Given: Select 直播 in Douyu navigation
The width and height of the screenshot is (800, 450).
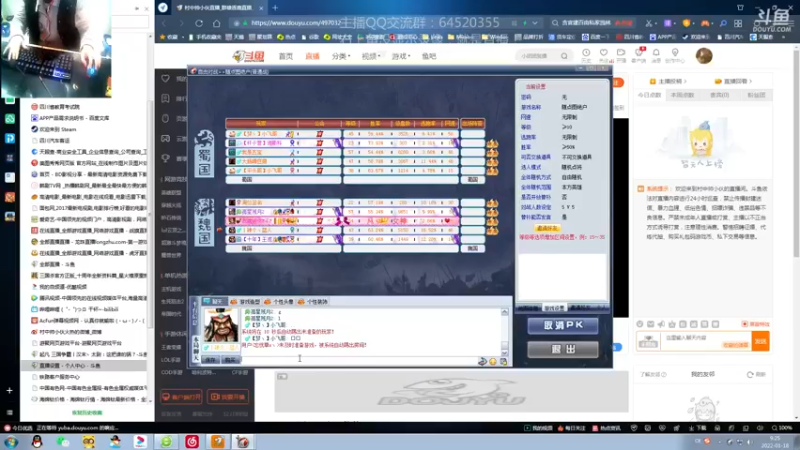Looking at the screenshot, I should [x=312, y=56].
